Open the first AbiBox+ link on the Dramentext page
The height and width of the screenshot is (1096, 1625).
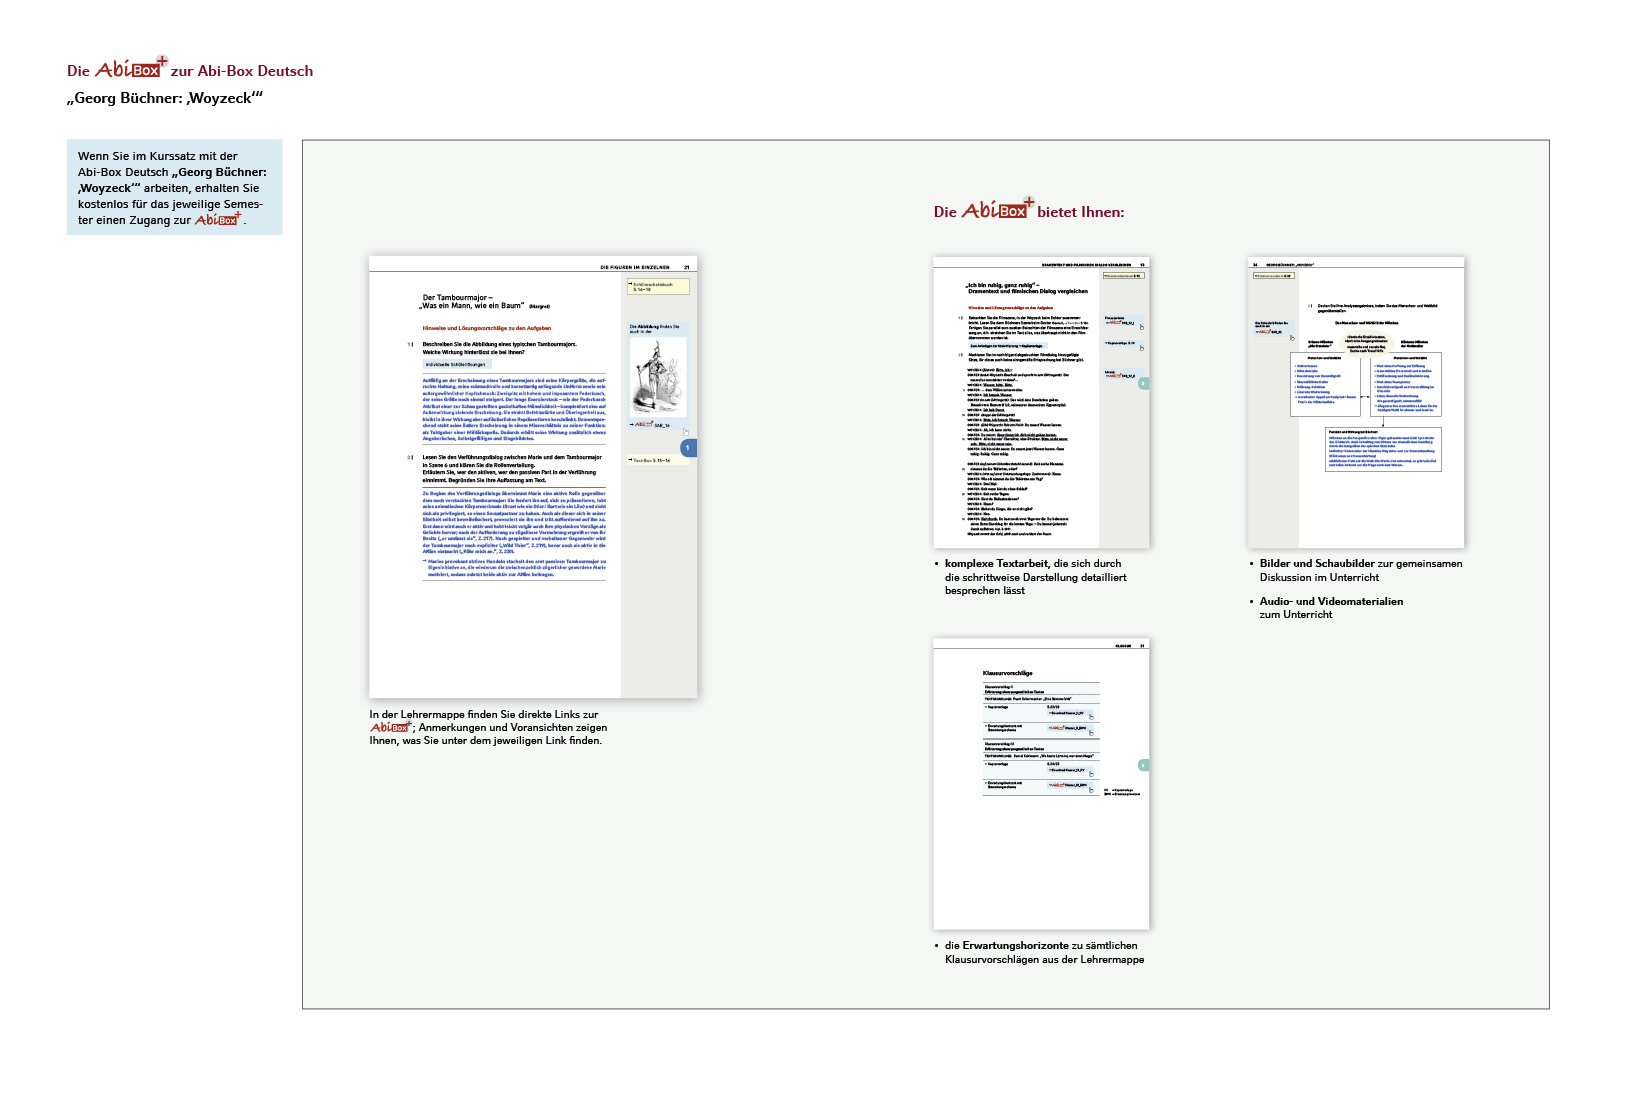(1121, 323)
